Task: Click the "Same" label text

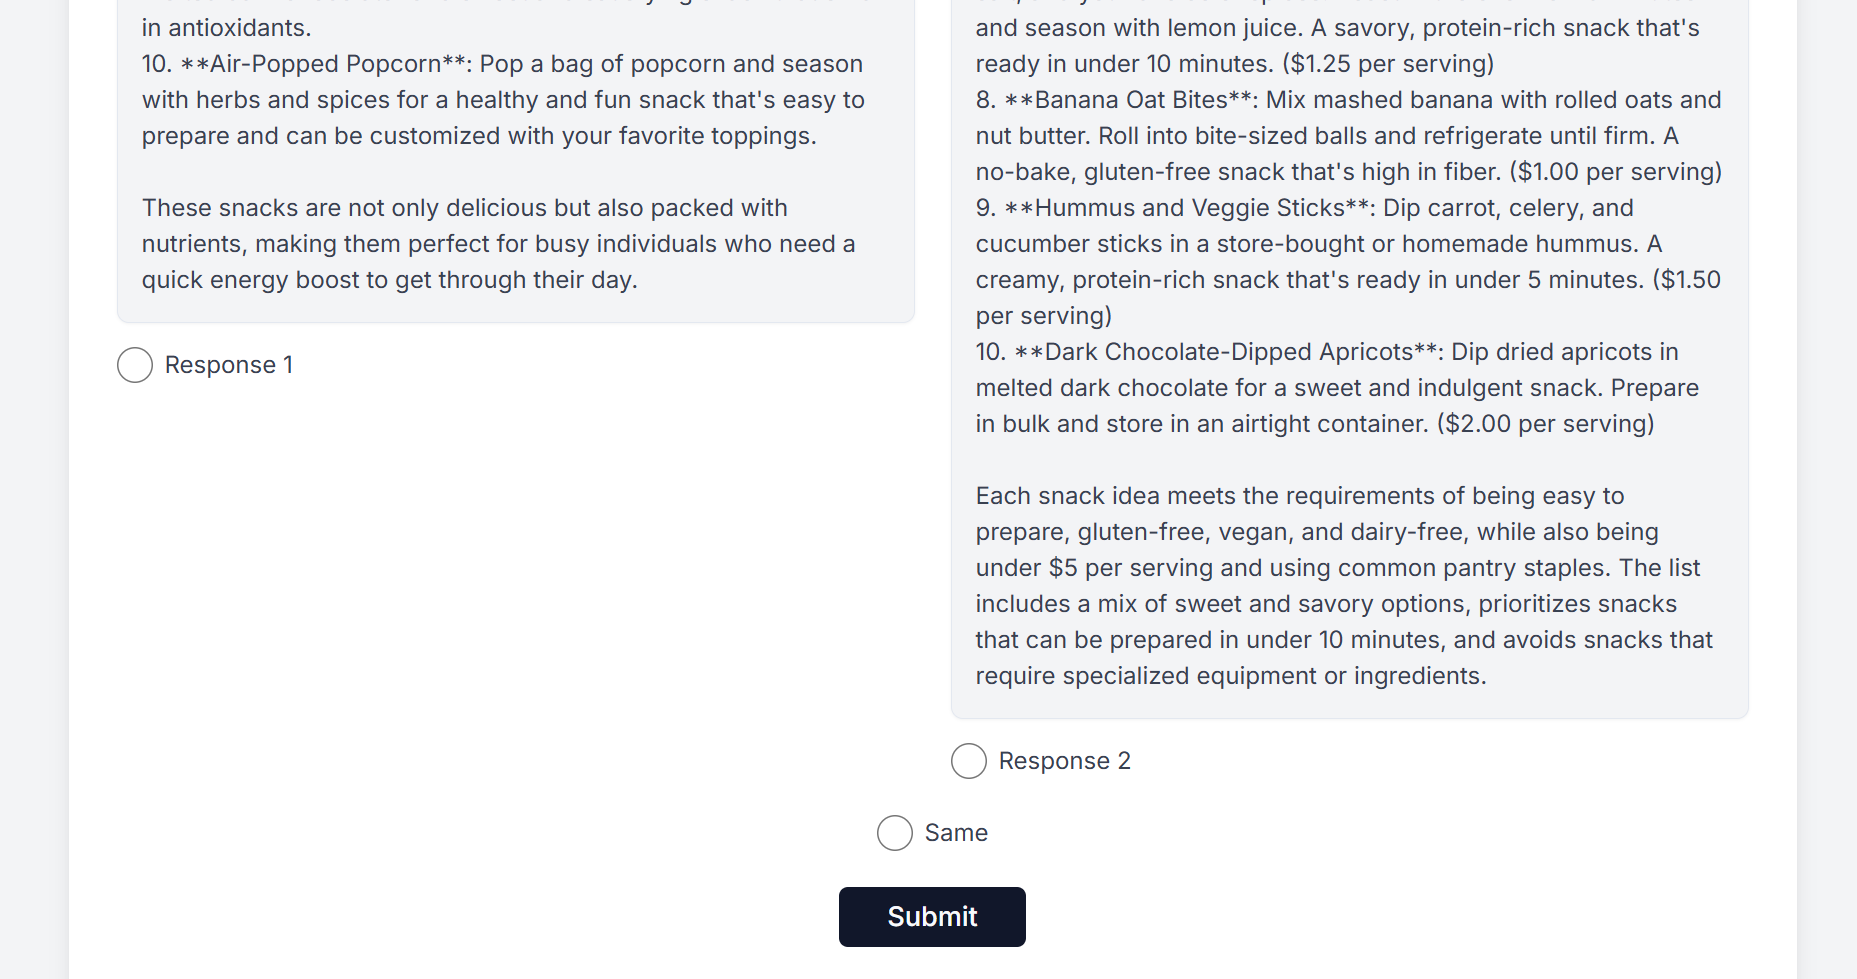Action: tap(956, 833)
